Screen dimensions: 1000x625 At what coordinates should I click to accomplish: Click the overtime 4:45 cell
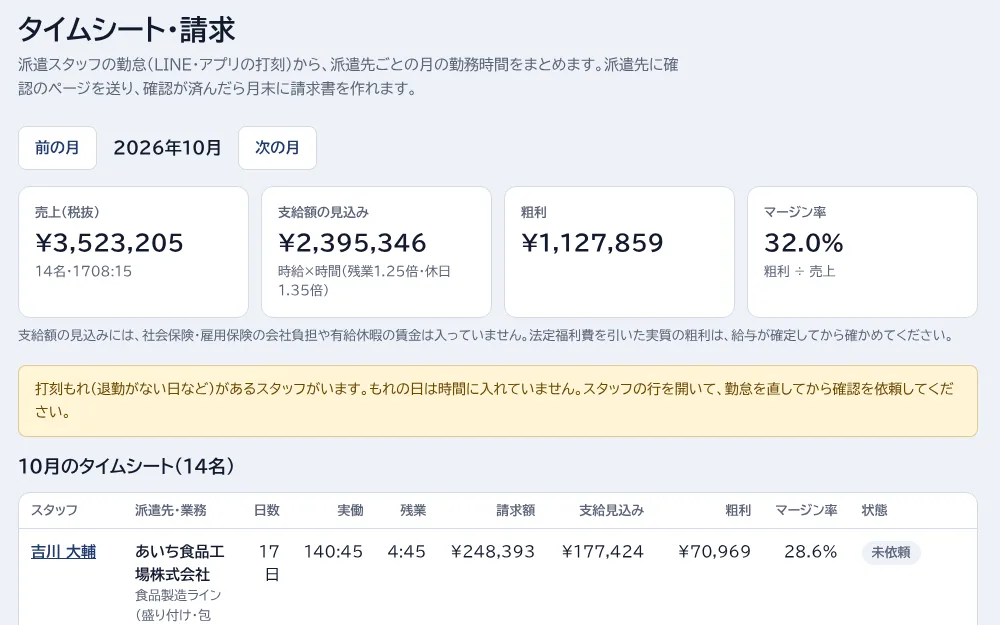click(406, 552)
